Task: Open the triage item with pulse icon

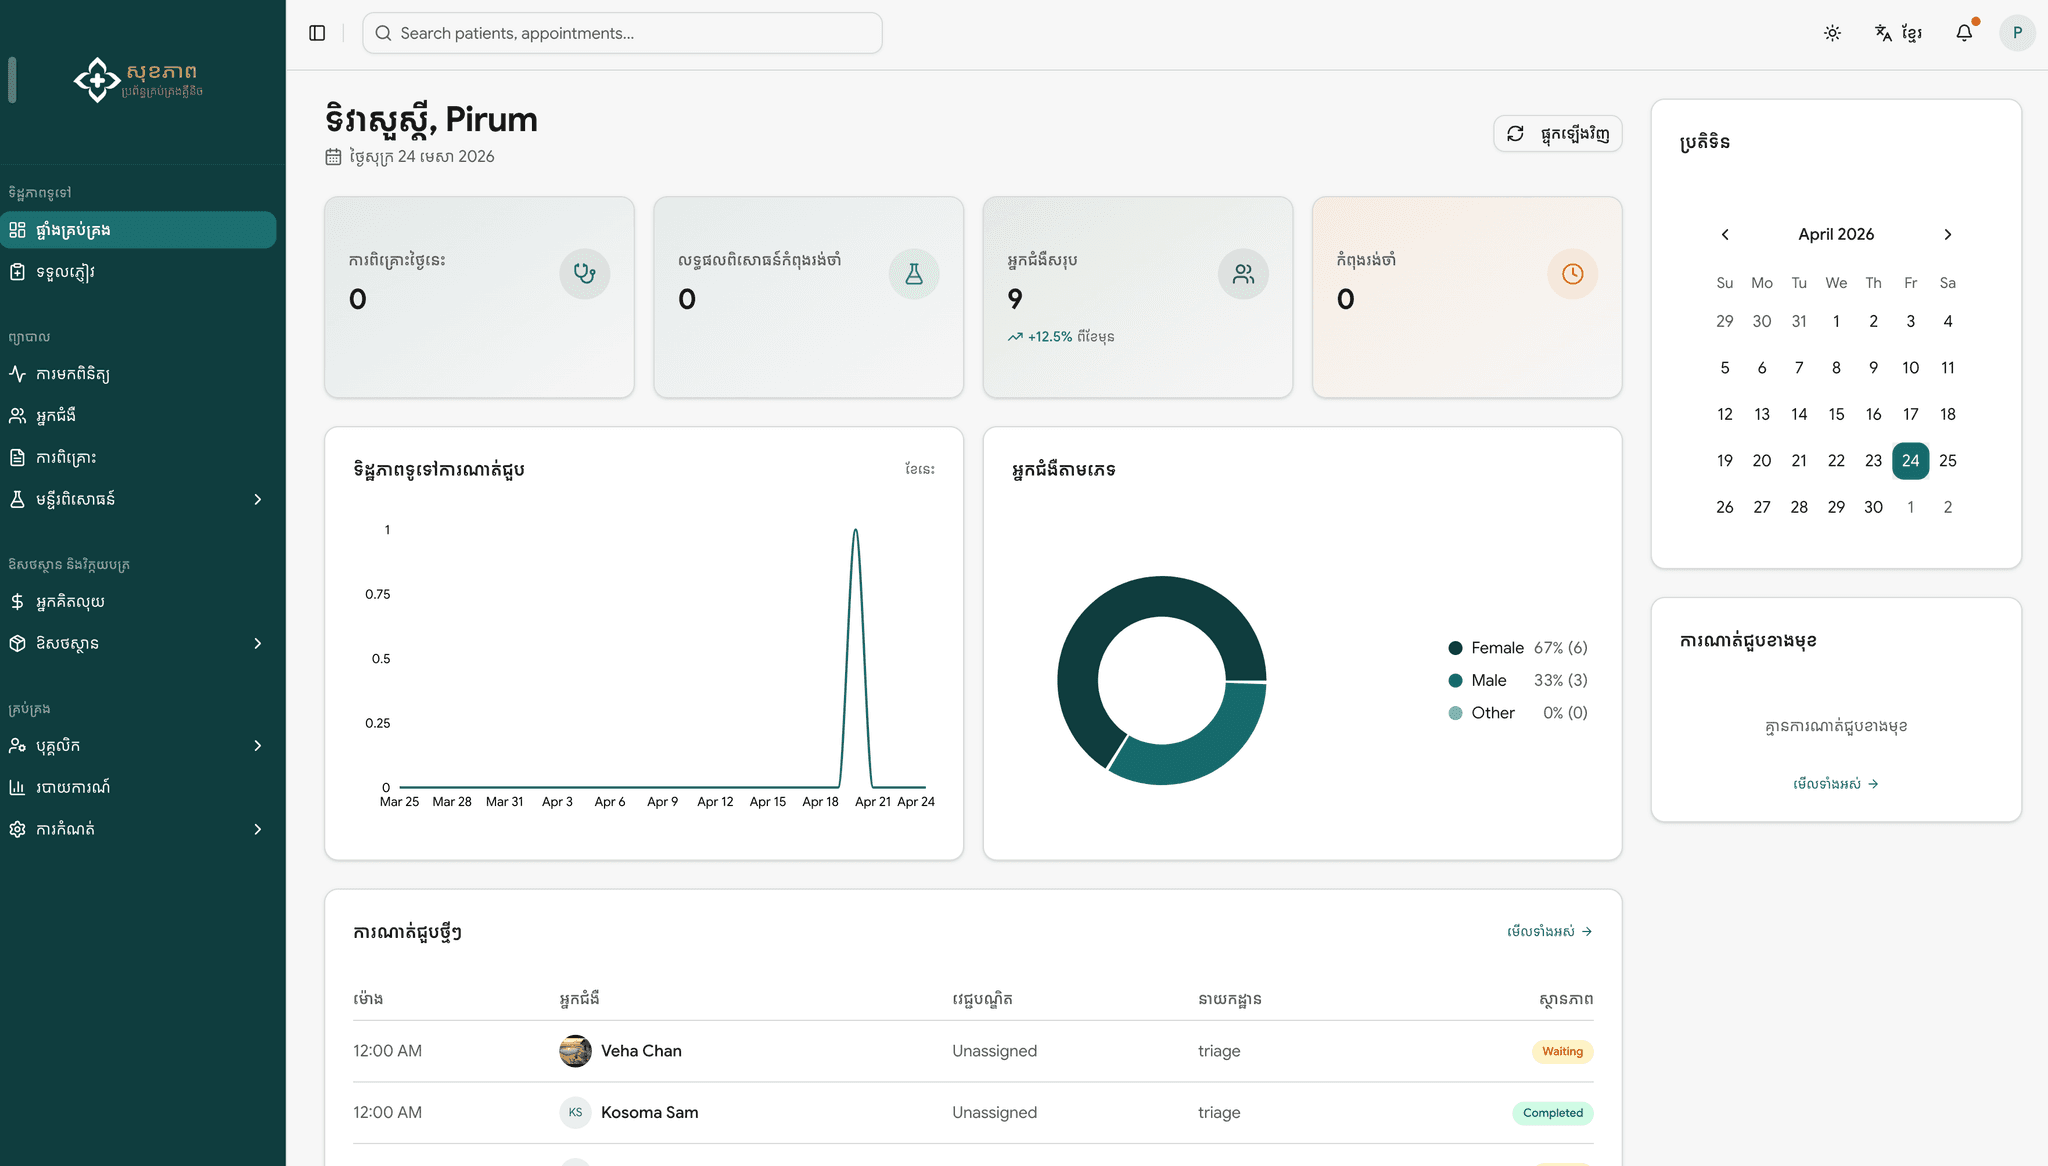Action: pyautogui.click(x=138, y=374)
